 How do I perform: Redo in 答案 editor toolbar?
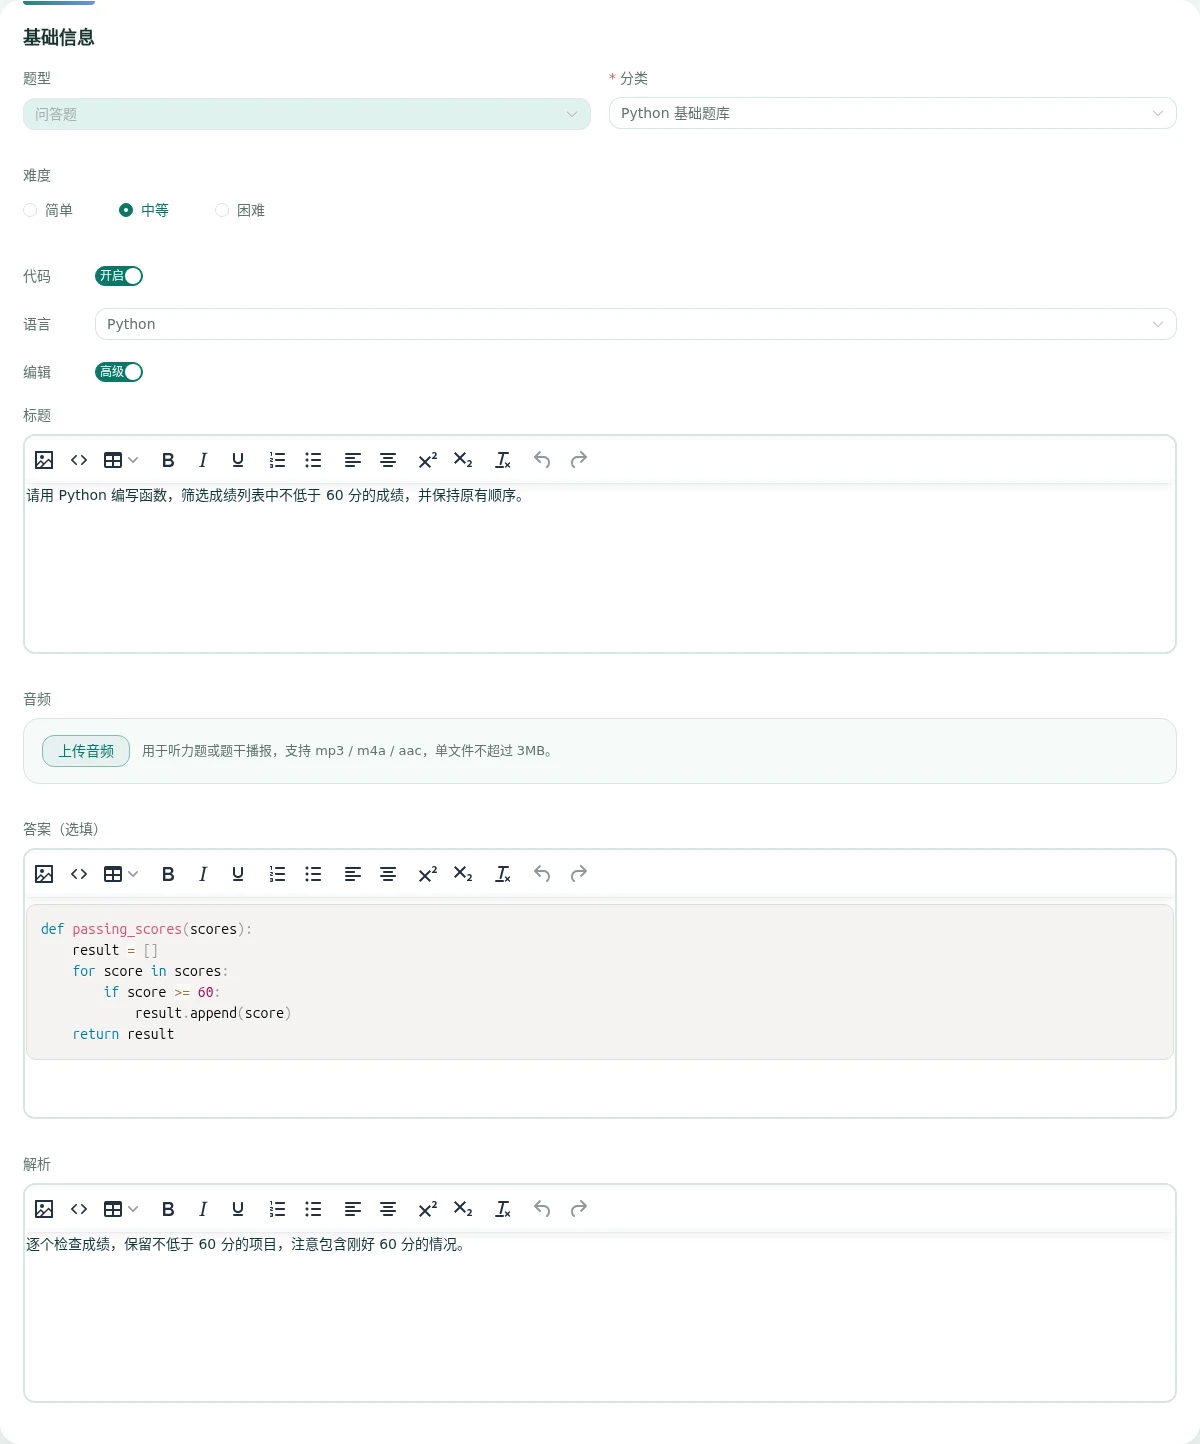578,874
